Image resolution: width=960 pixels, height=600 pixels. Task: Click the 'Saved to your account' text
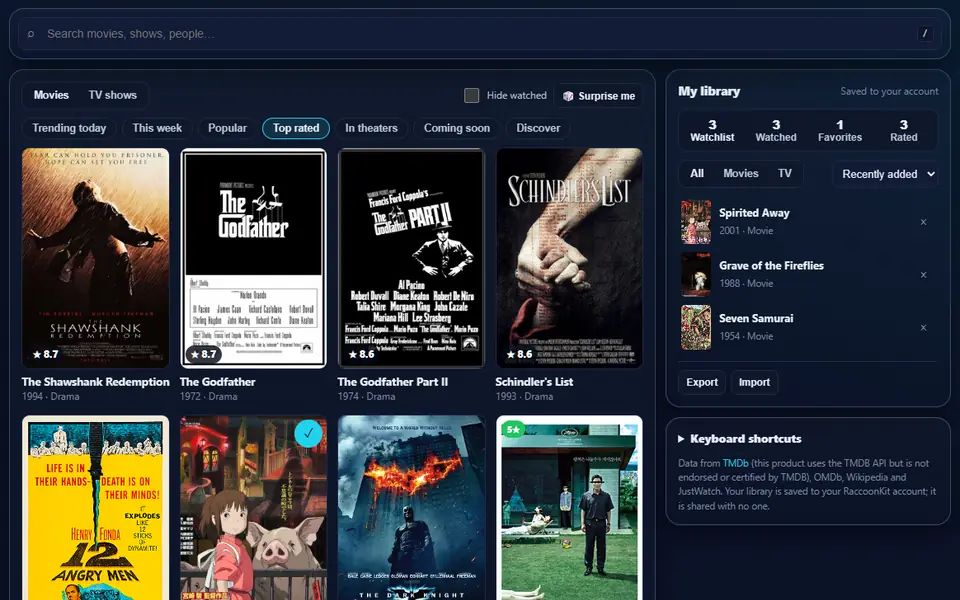[x=889, y=91]
